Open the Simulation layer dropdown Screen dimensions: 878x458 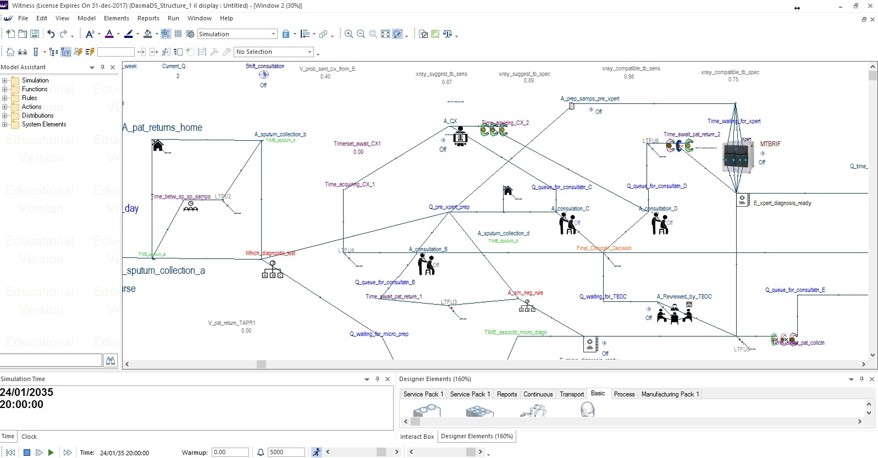[x=272, y=34]
